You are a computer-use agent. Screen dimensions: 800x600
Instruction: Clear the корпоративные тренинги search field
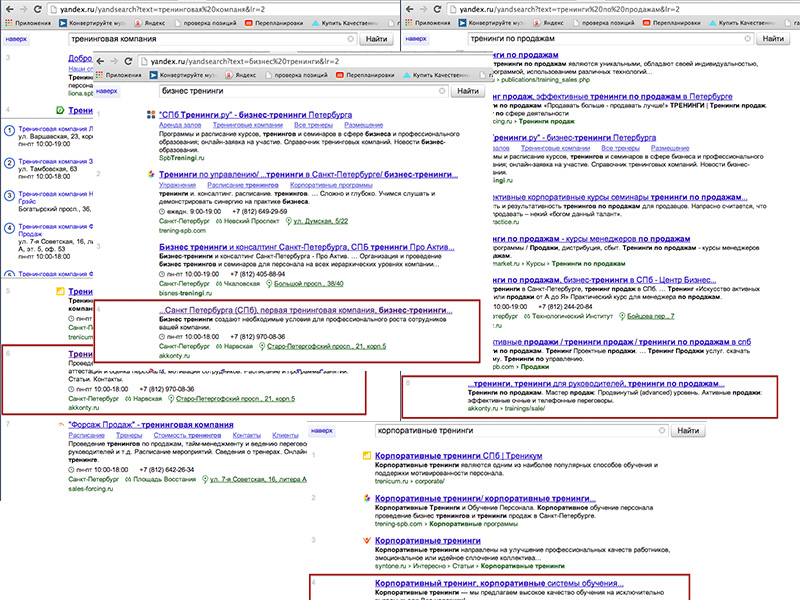pyautogui.click(x=662, y=431)
